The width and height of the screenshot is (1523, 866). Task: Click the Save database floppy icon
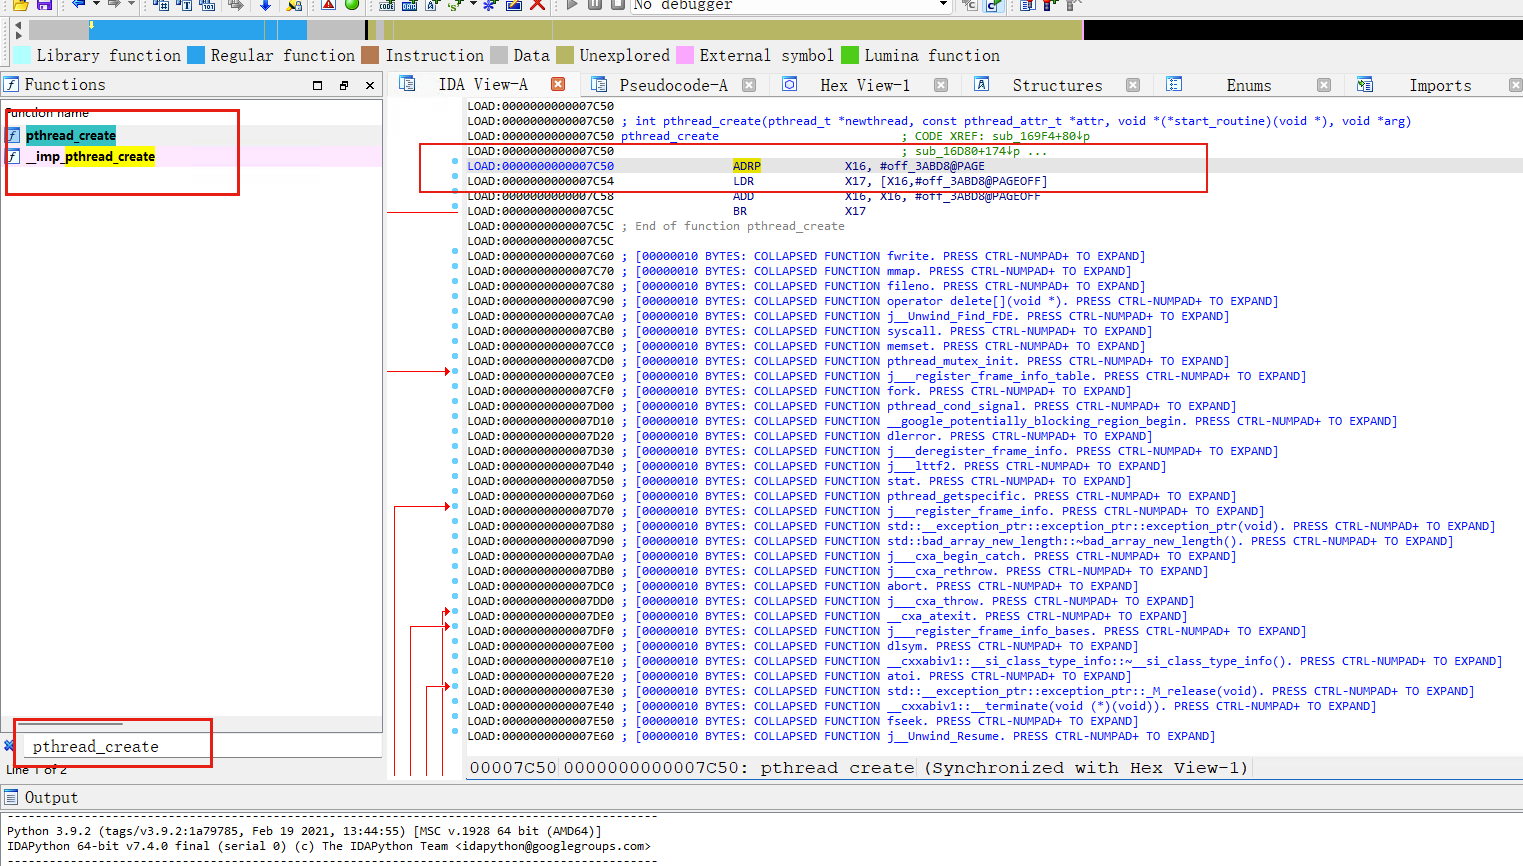(43, 4)
